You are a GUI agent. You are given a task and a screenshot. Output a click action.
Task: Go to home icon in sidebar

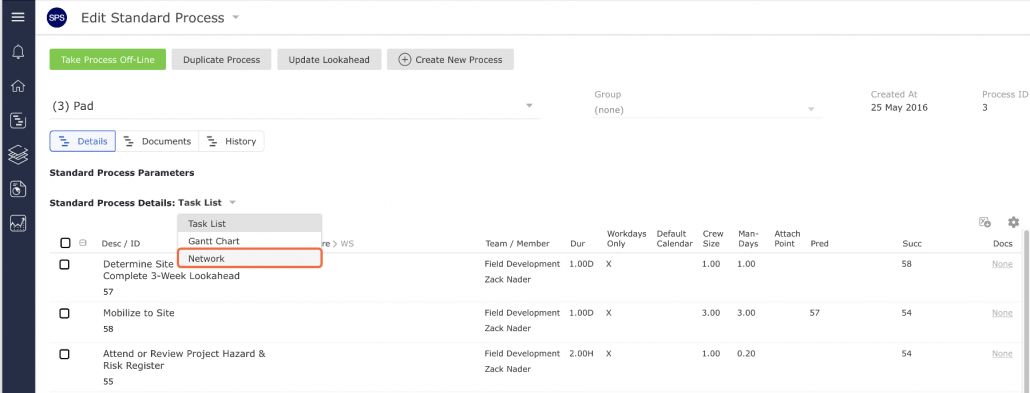pyautogui.click(x=18, y=86)
